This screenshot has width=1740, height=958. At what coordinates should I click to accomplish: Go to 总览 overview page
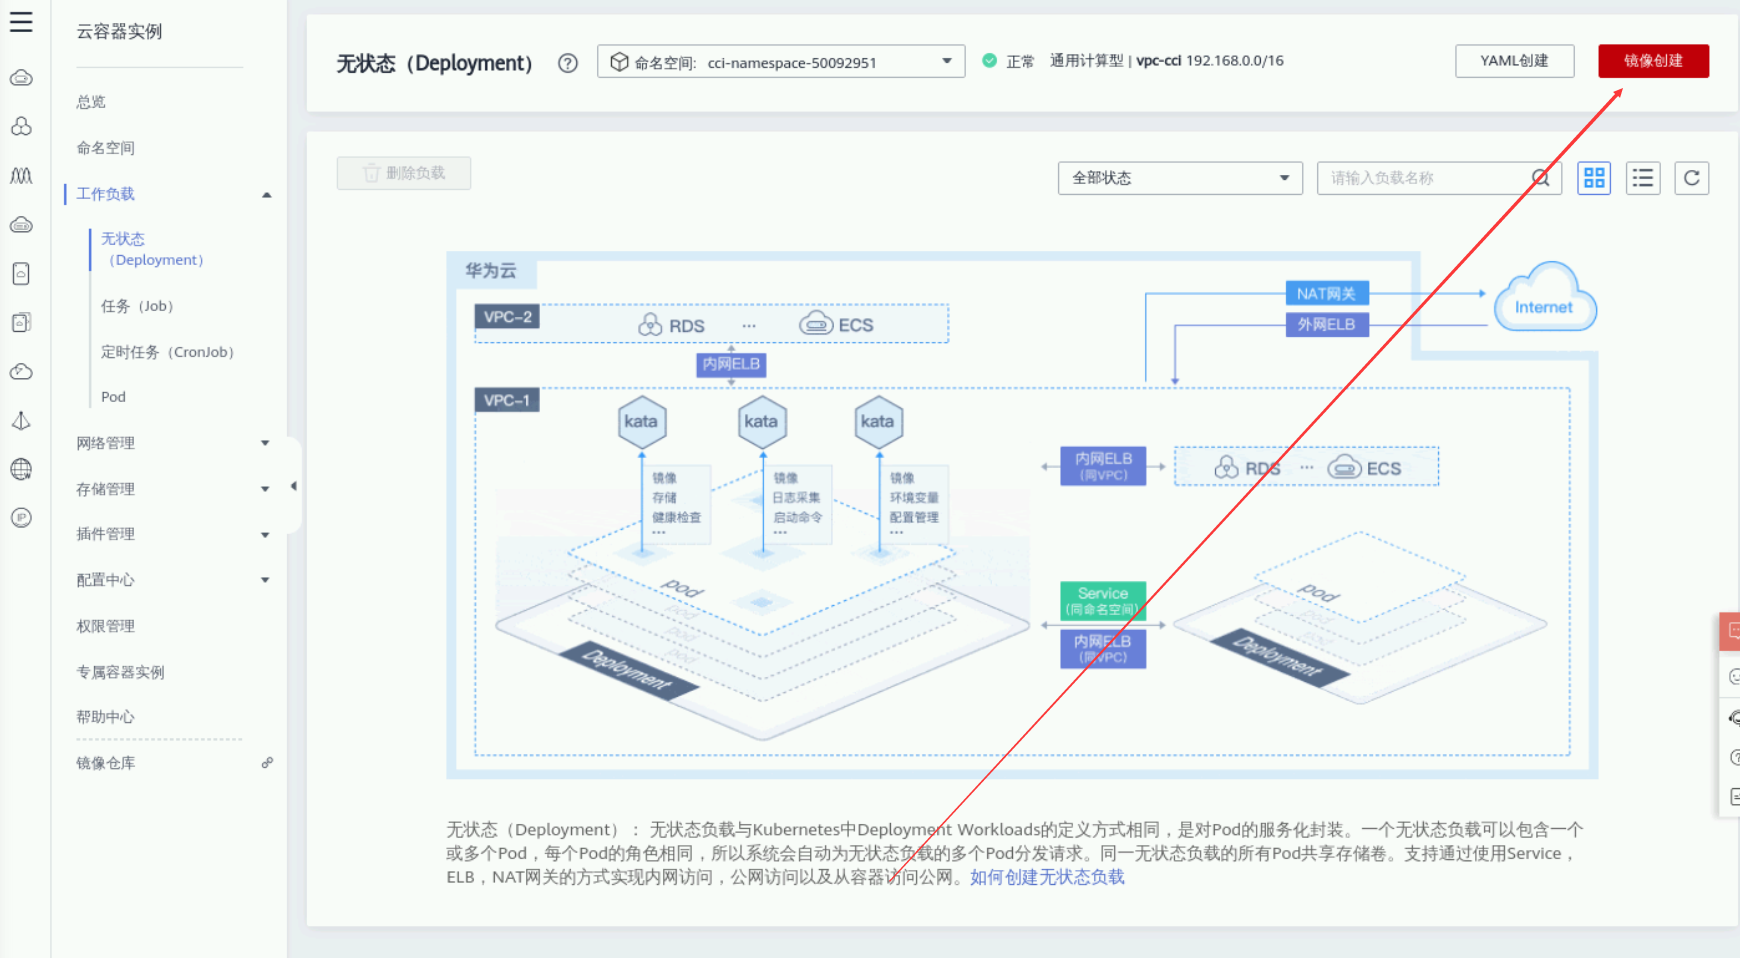tap(91, 102)
